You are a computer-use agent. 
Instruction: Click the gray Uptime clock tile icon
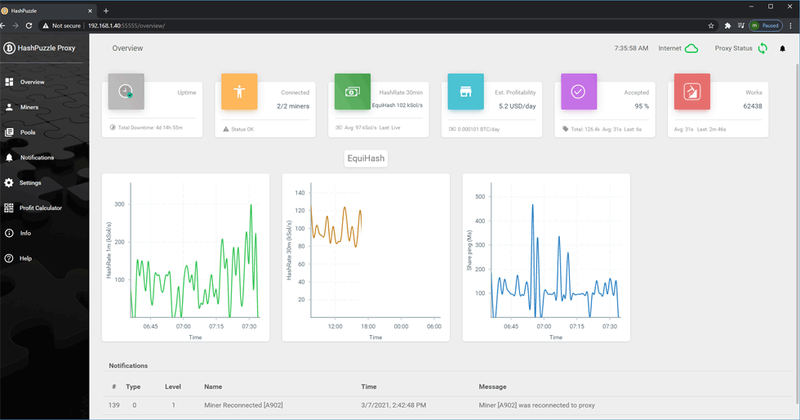point(126,91)
